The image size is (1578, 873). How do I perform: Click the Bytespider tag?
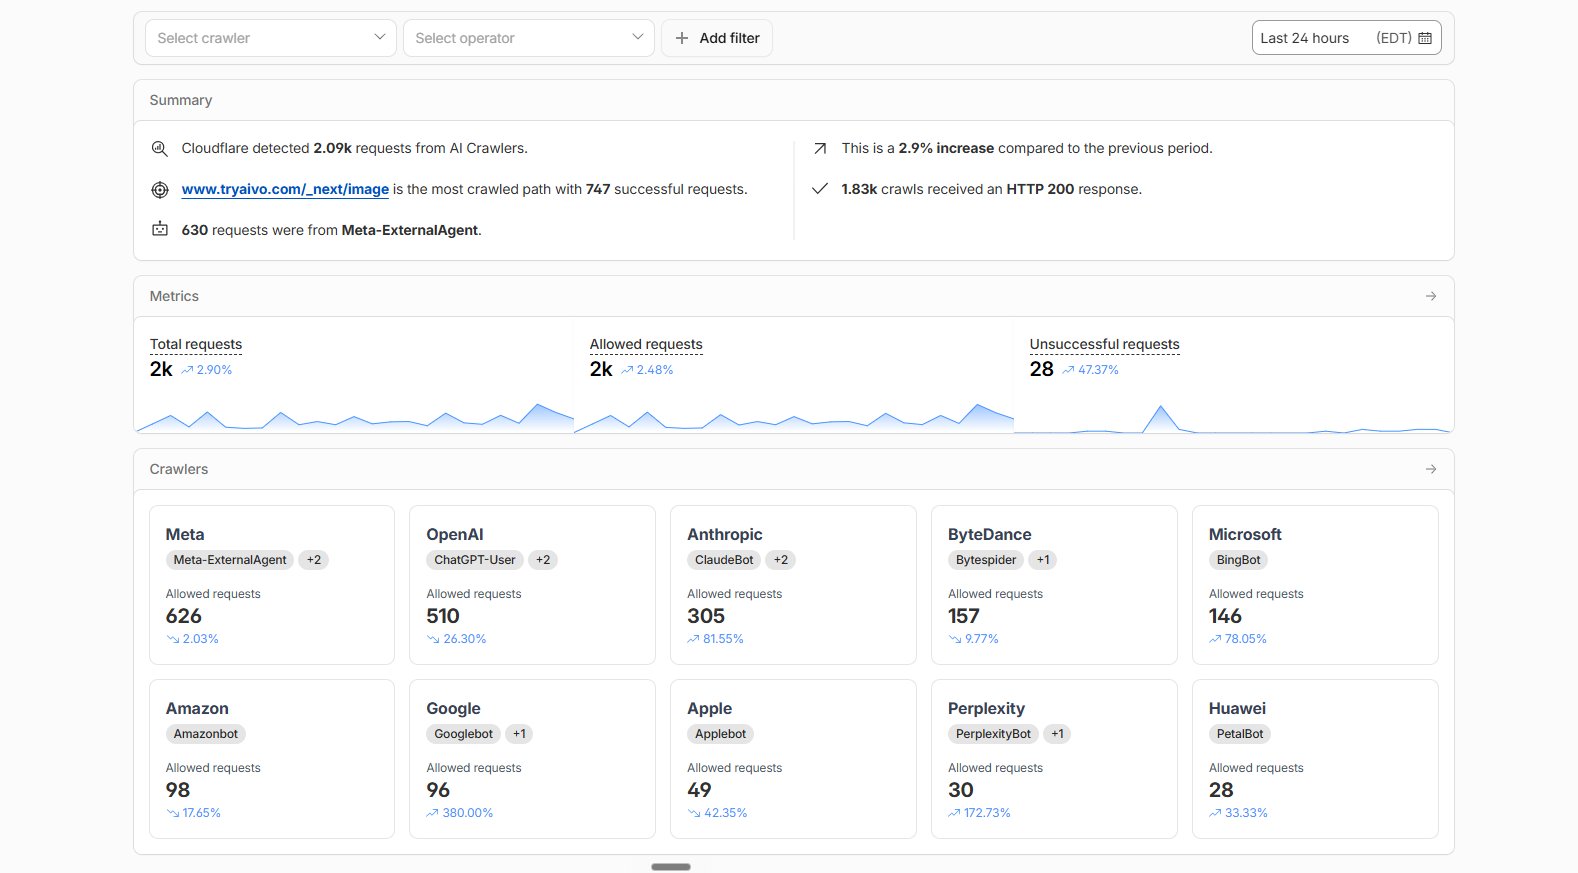coord(986,560)
